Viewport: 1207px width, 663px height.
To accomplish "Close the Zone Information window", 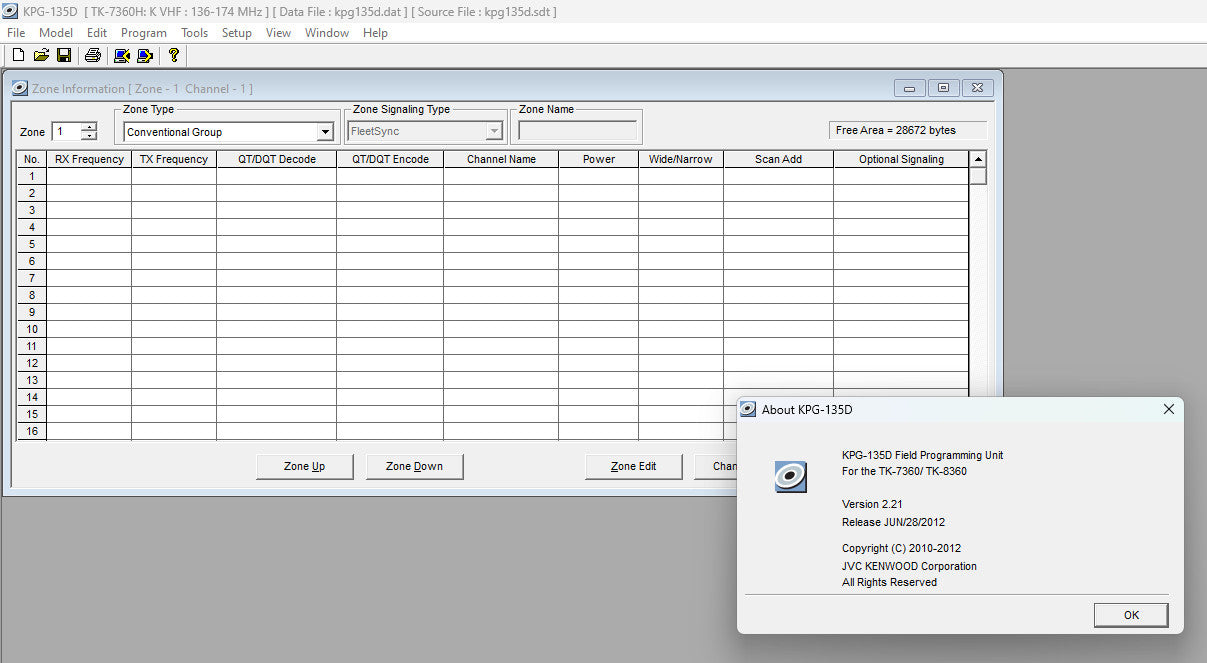I will coord(978,88).
